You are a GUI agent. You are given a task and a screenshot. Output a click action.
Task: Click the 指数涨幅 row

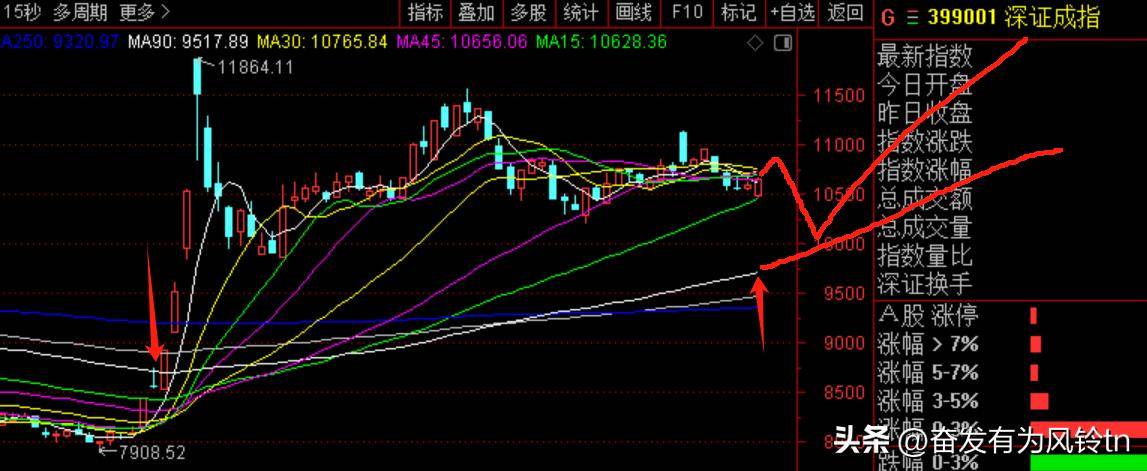(925, 170)
